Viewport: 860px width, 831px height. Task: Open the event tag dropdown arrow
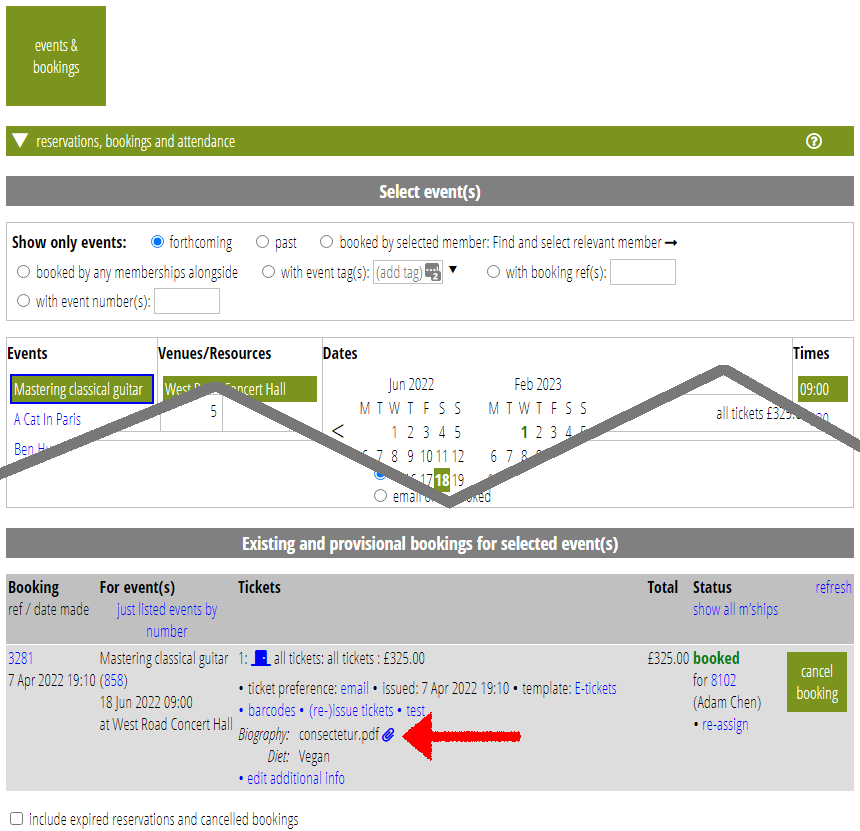click(x=453, y=269)
